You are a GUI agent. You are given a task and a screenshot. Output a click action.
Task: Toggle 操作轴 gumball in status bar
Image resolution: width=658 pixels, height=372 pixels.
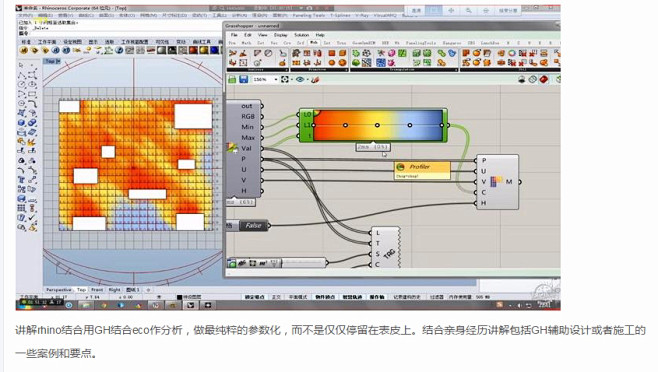(x=377, y=297)
